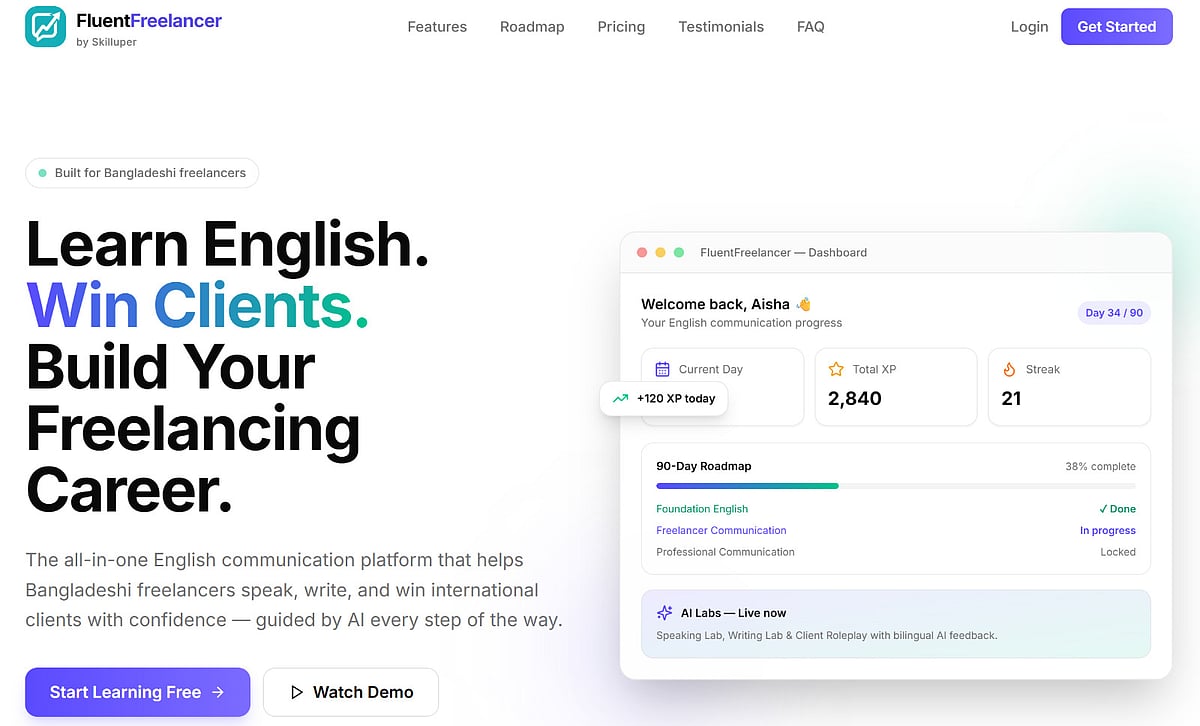Click the star icon beside Total XP

(x=836, y=369)
